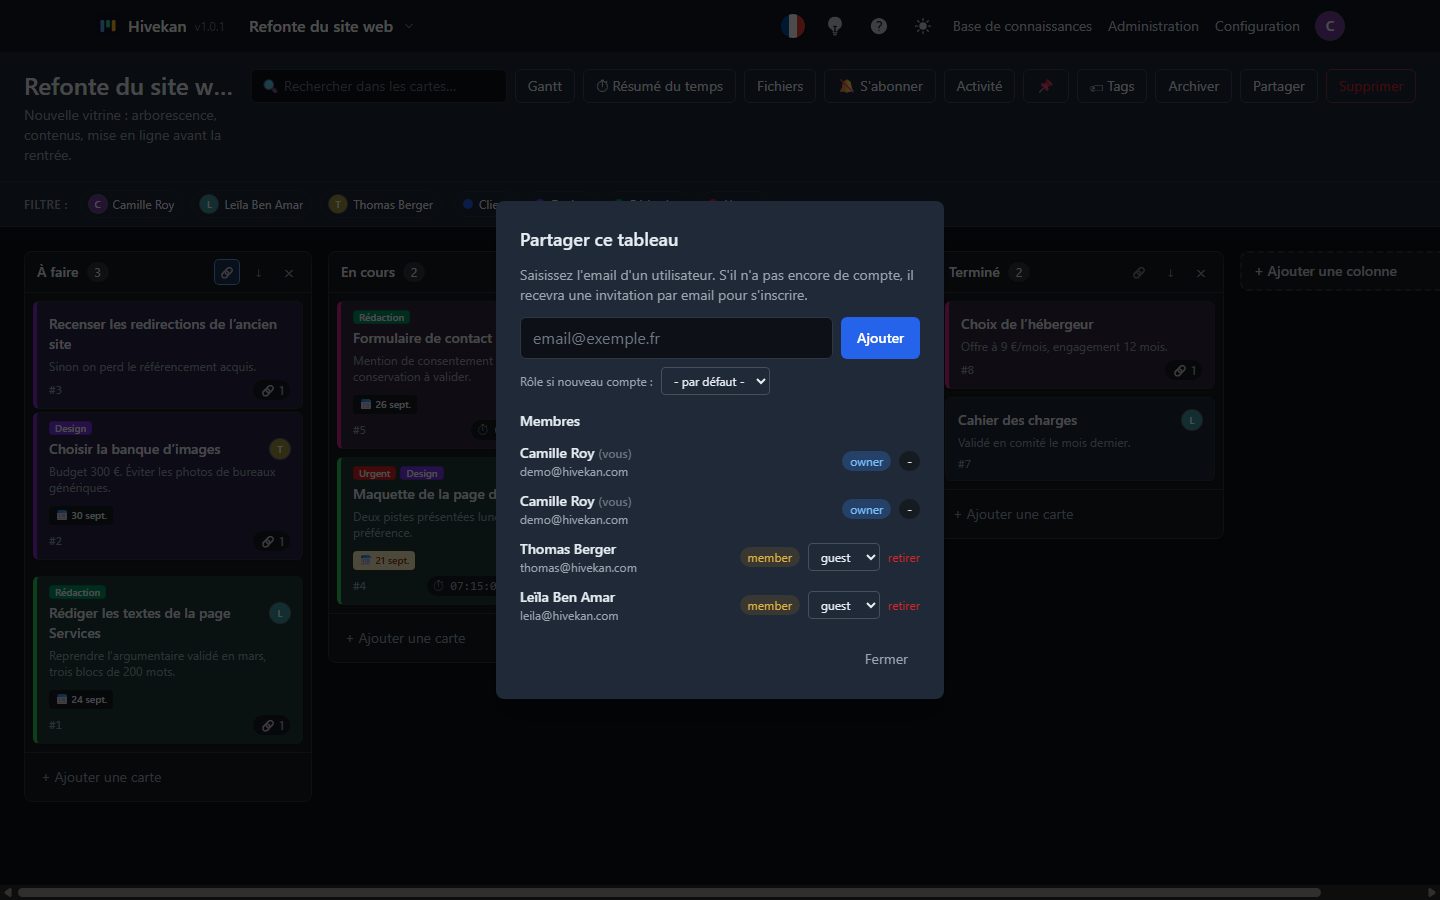Click the pin icon button in toolbar

1045,86
